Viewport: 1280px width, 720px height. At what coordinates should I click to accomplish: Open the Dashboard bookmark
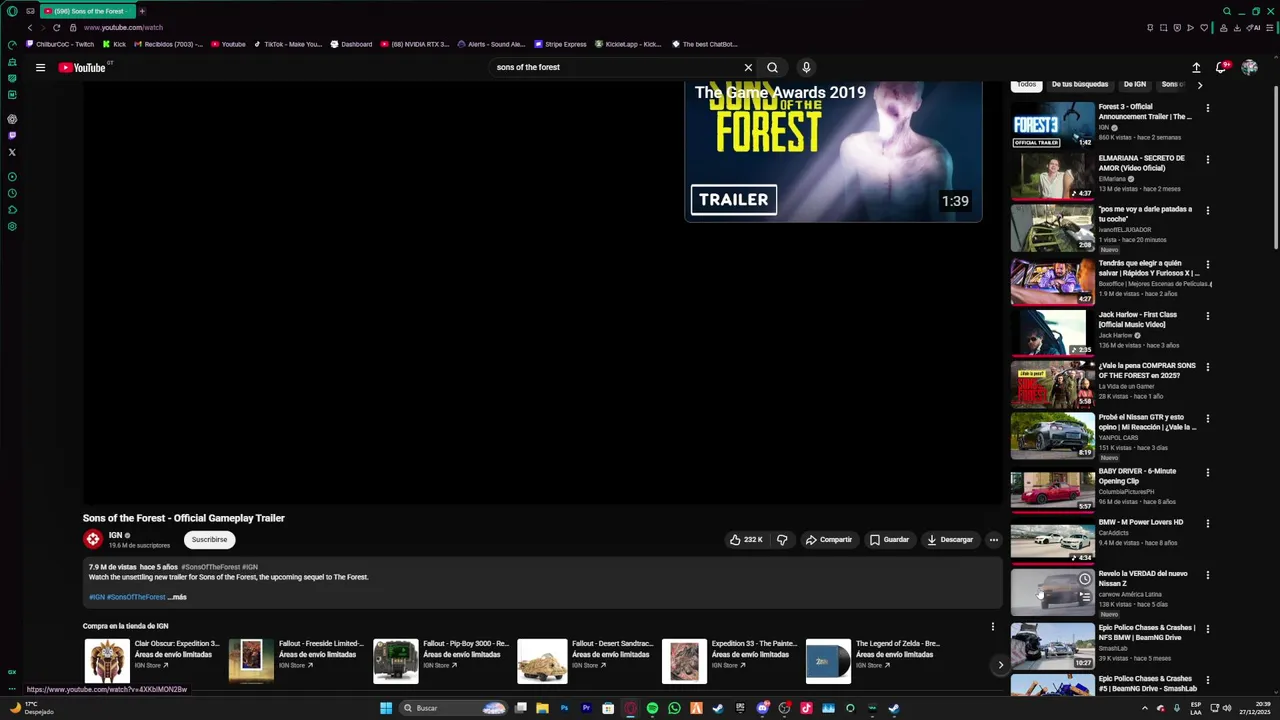[x=351, y=44]
